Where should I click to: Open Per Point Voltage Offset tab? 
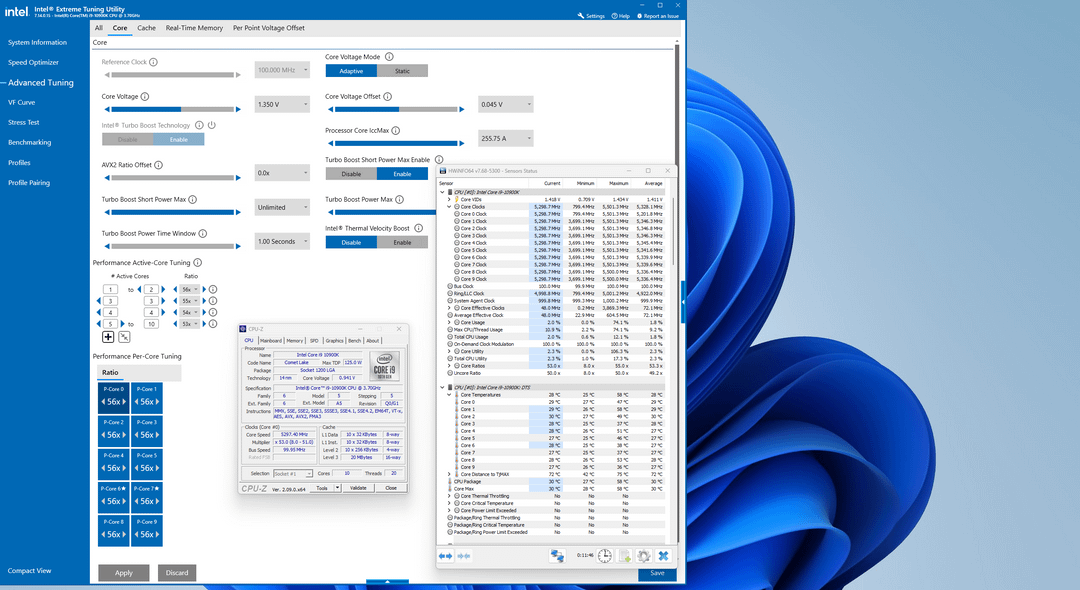point(269,28)
